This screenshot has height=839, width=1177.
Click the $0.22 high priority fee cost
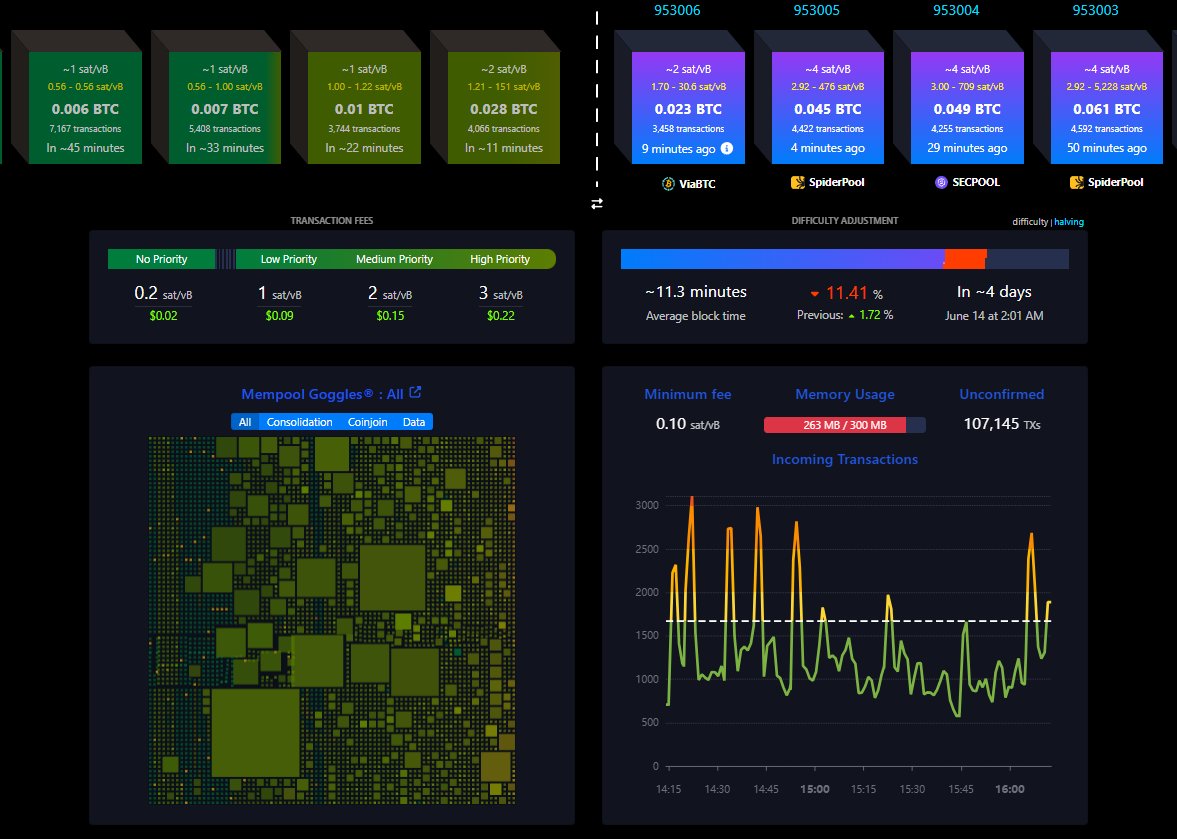(x=501, y=316)
